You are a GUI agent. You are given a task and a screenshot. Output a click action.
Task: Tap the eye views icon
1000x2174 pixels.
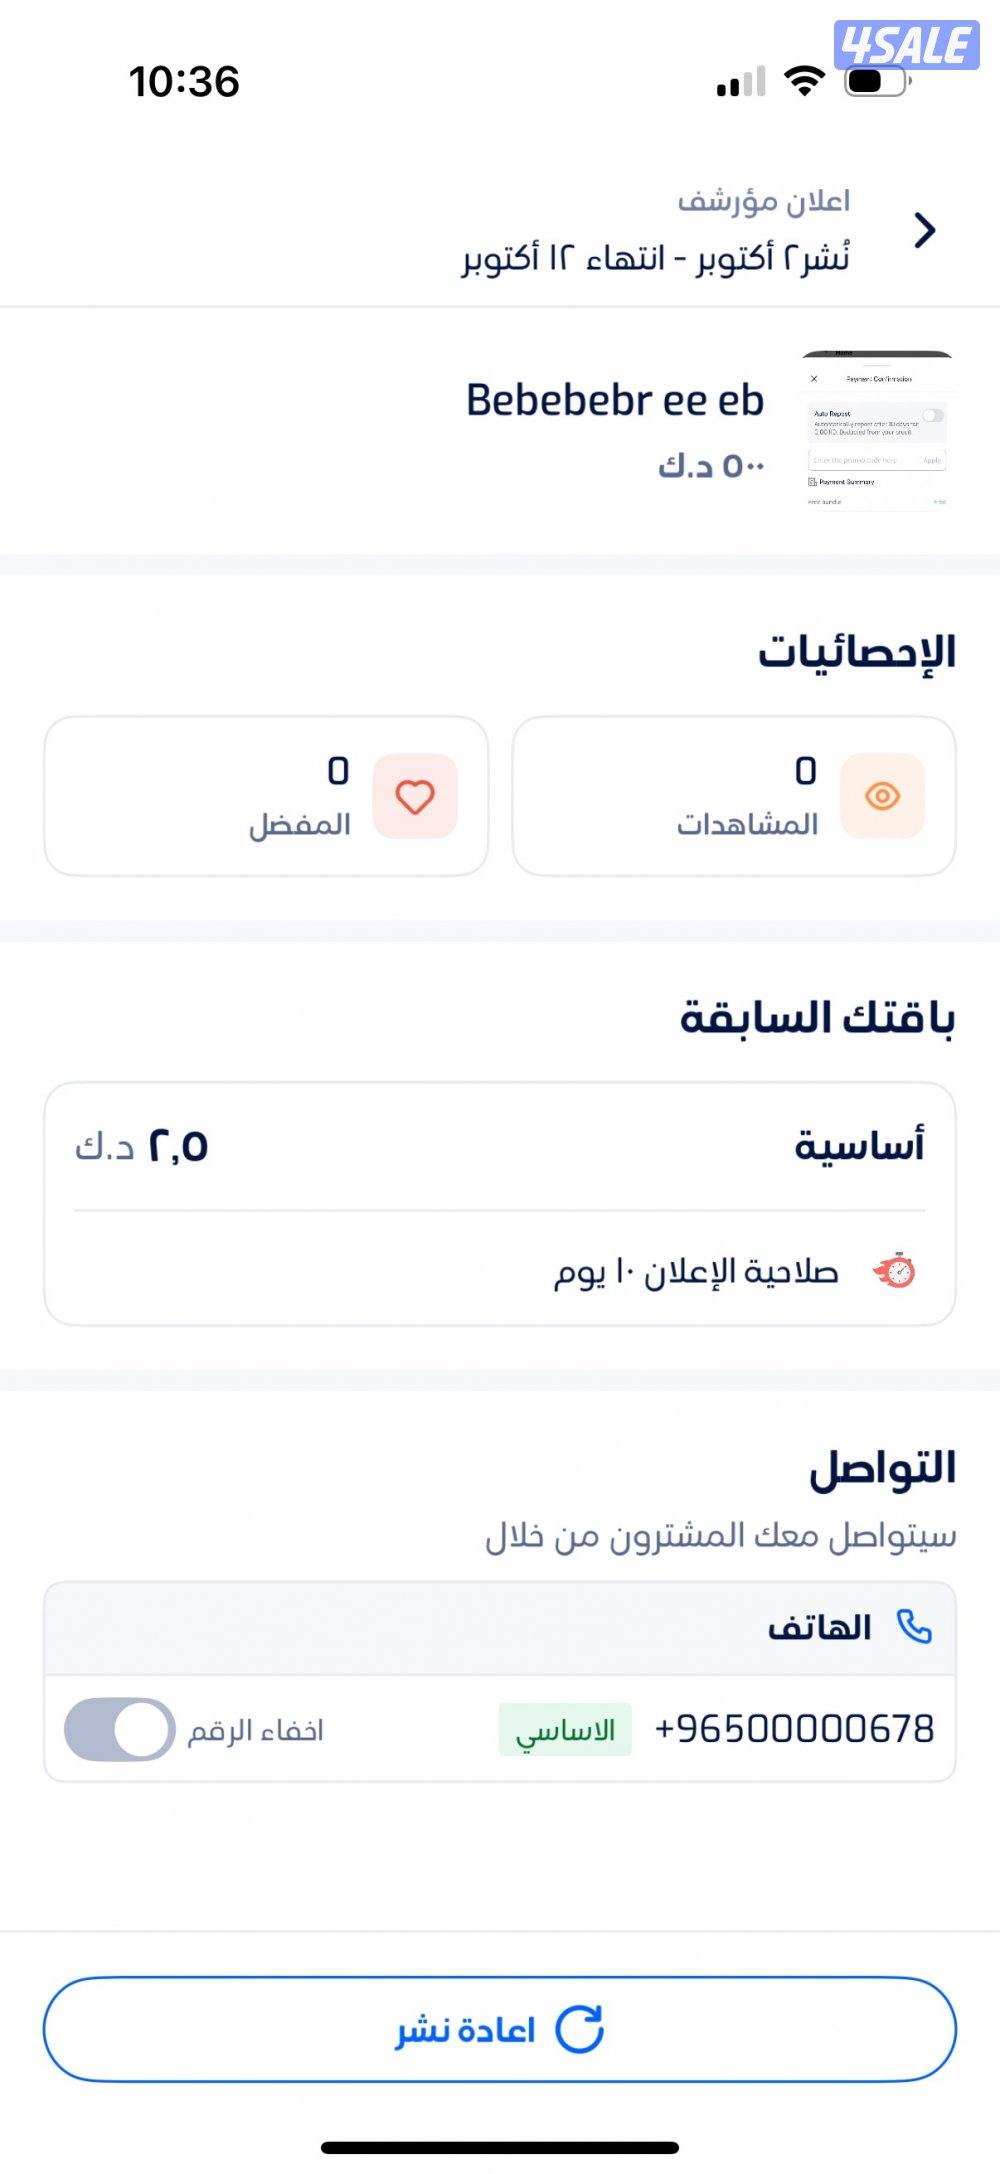(882, 796)
